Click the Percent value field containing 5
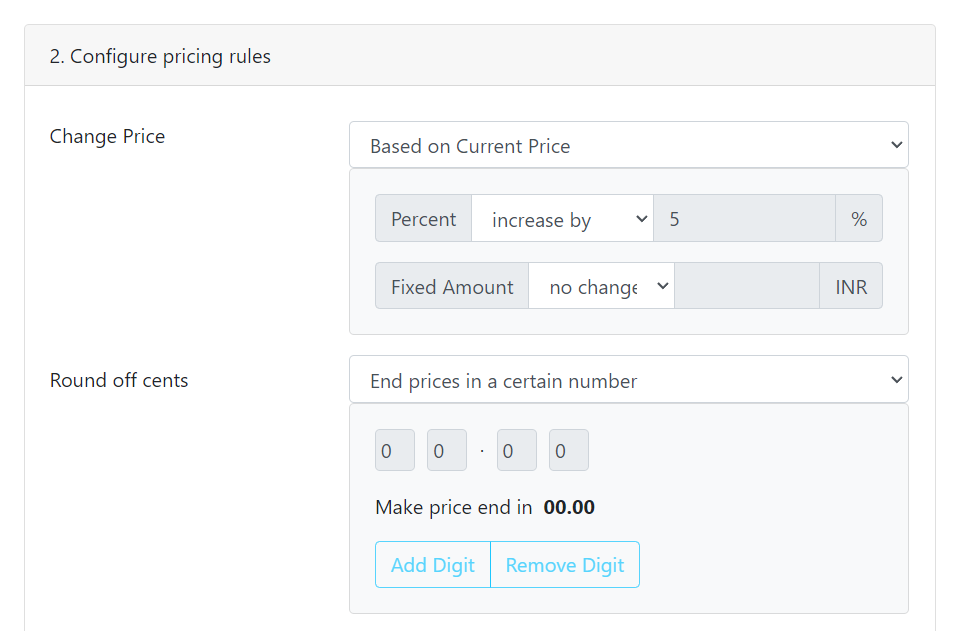Viewport: 964px width, 631px height. tap(744, 220)
